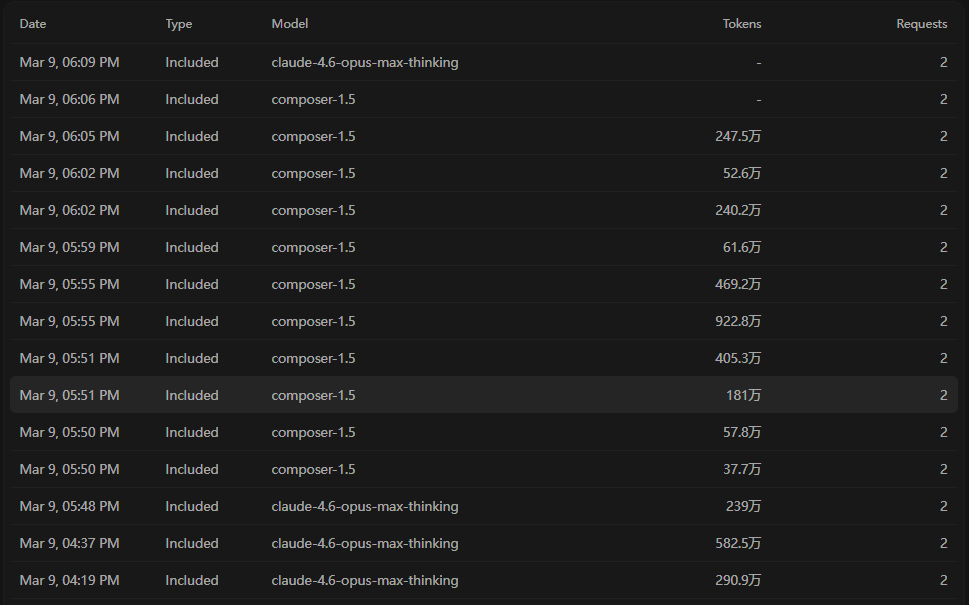Click the 247.5万 tokens value
The image size is (969, 605).
pos(738,136)
